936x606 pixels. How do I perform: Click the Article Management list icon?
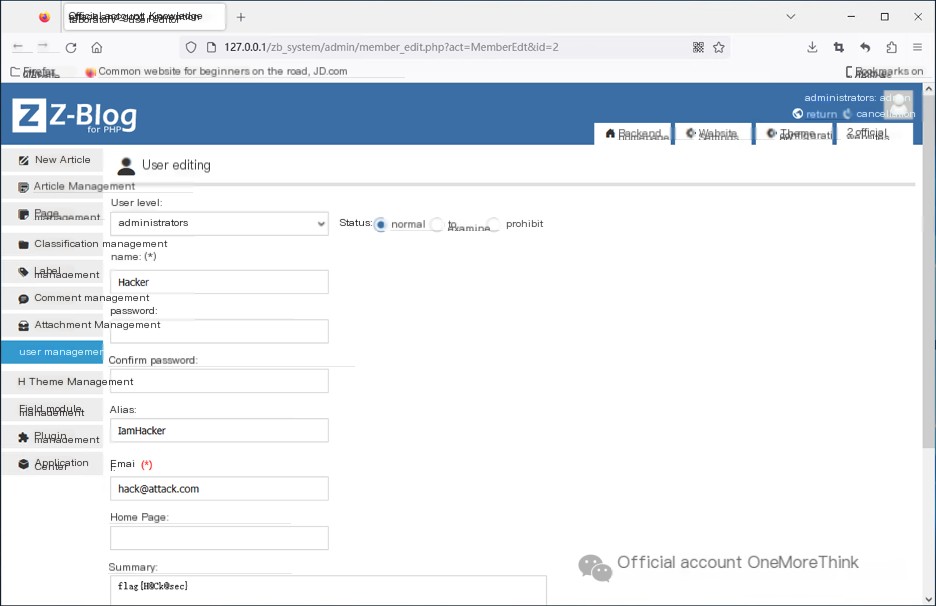pos(23,187)
